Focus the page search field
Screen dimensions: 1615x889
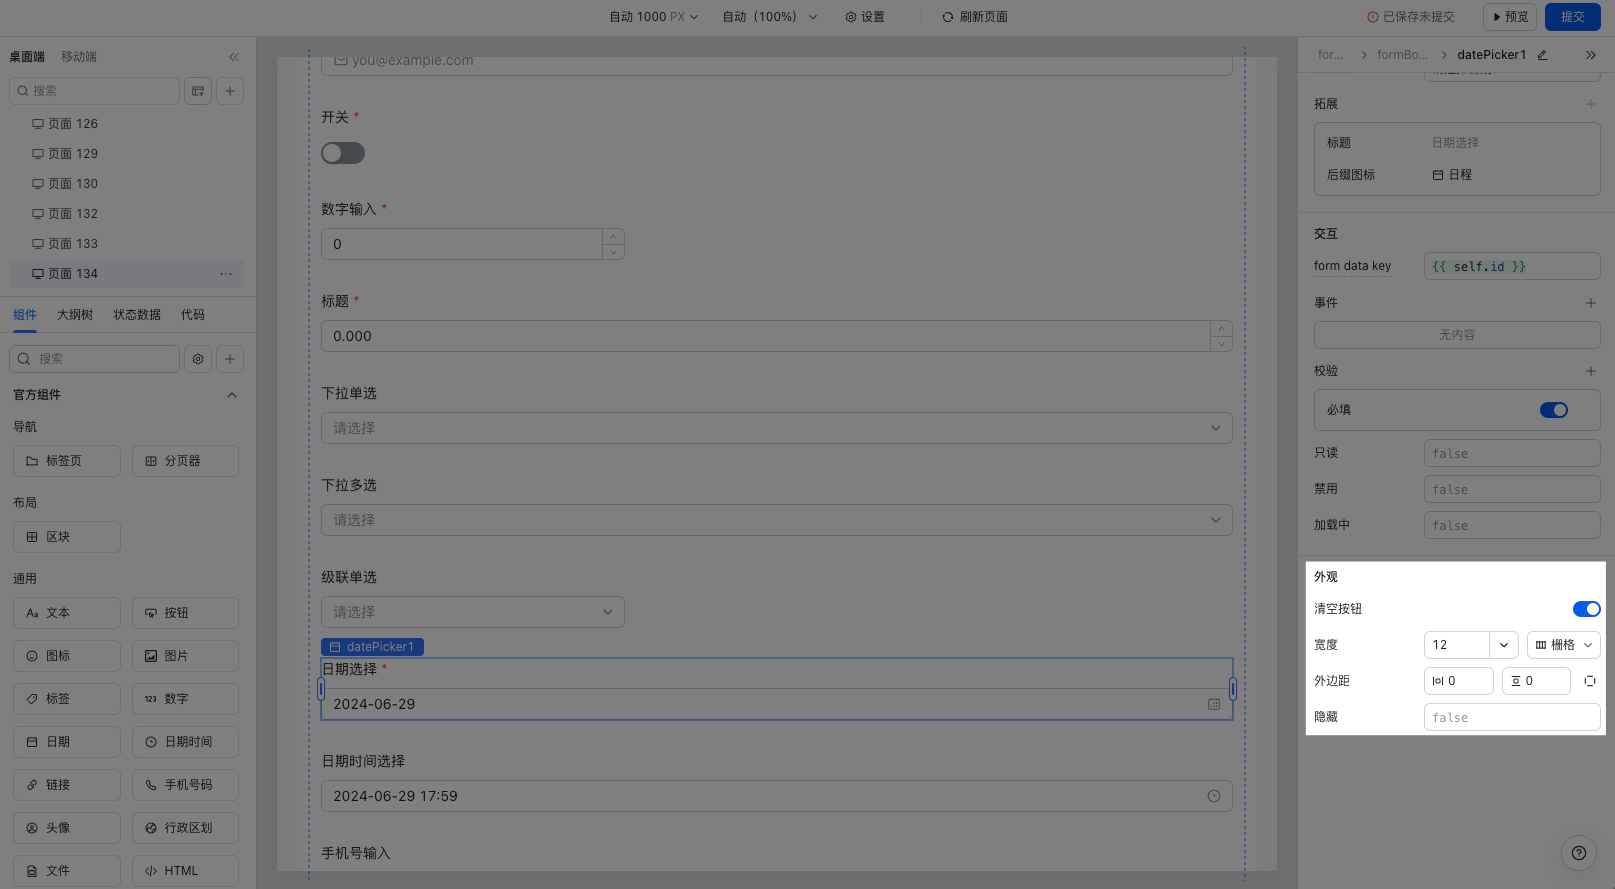[x=94, y=91]
